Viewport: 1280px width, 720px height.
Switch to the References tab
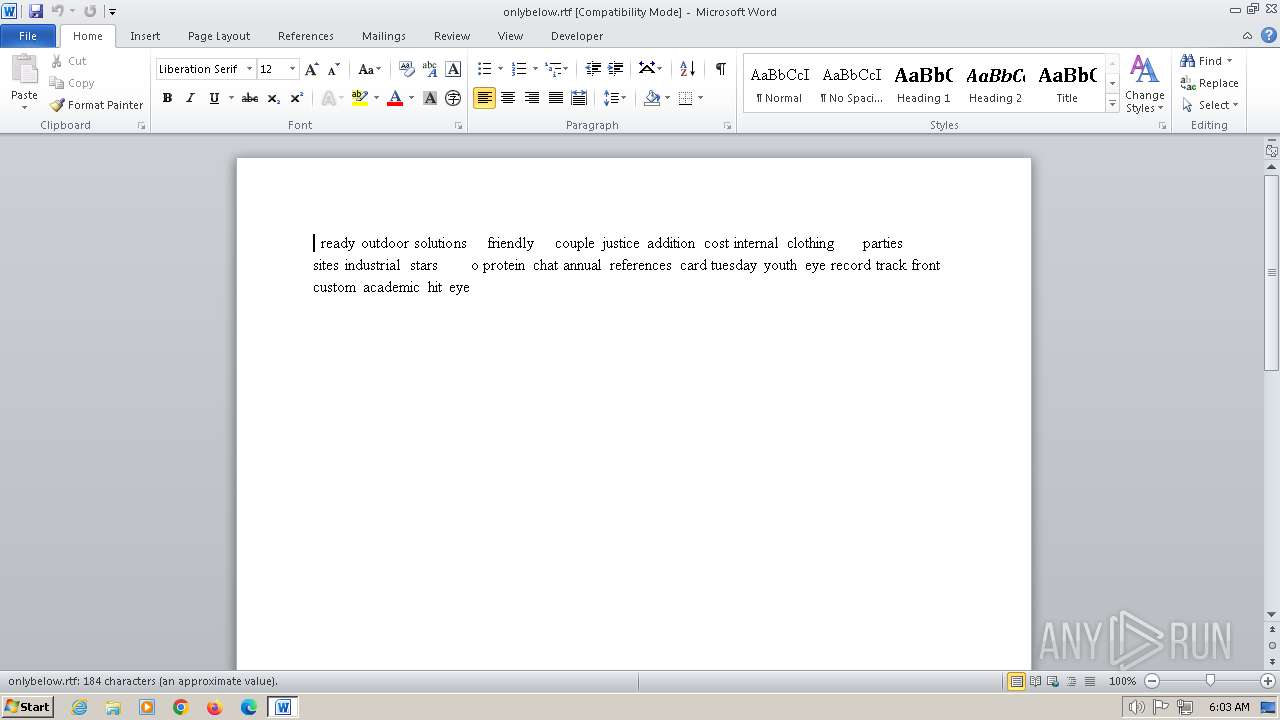pos(306,35)
